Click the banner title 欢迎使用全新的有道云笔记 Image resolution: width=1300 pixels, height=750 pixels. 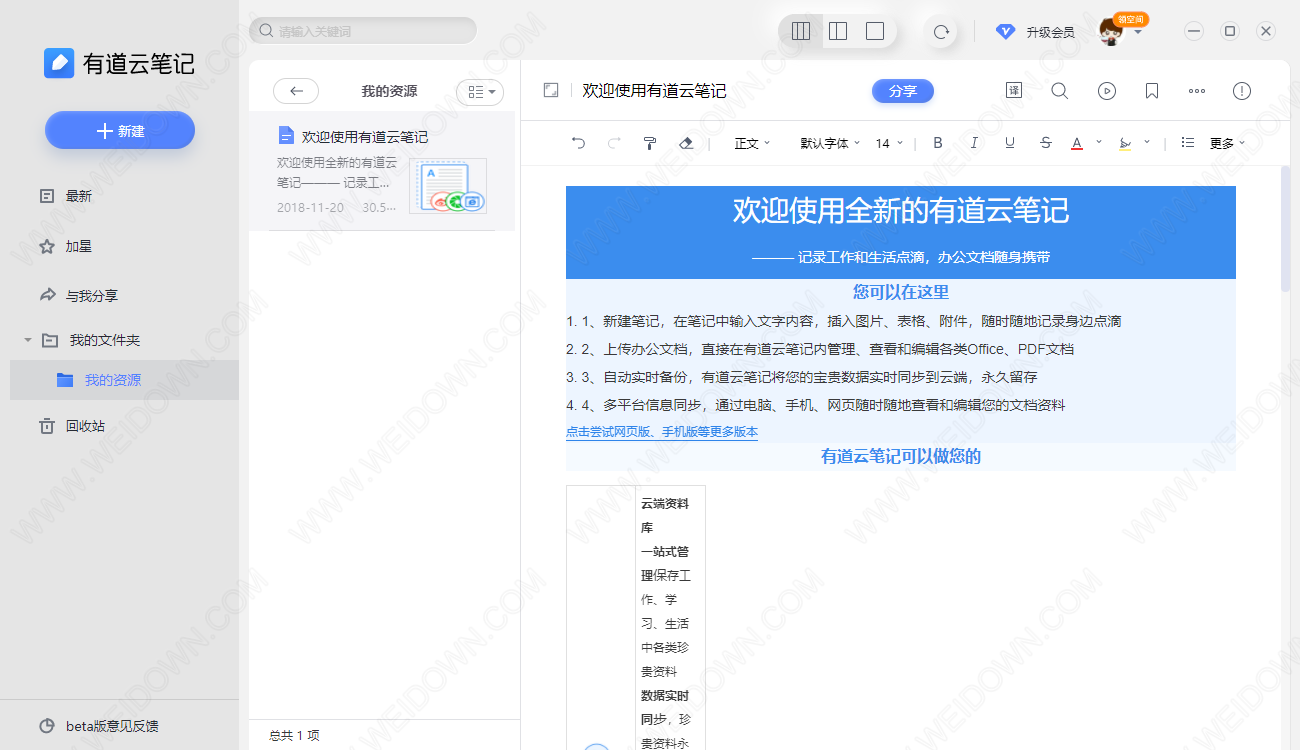click(901, 211)
